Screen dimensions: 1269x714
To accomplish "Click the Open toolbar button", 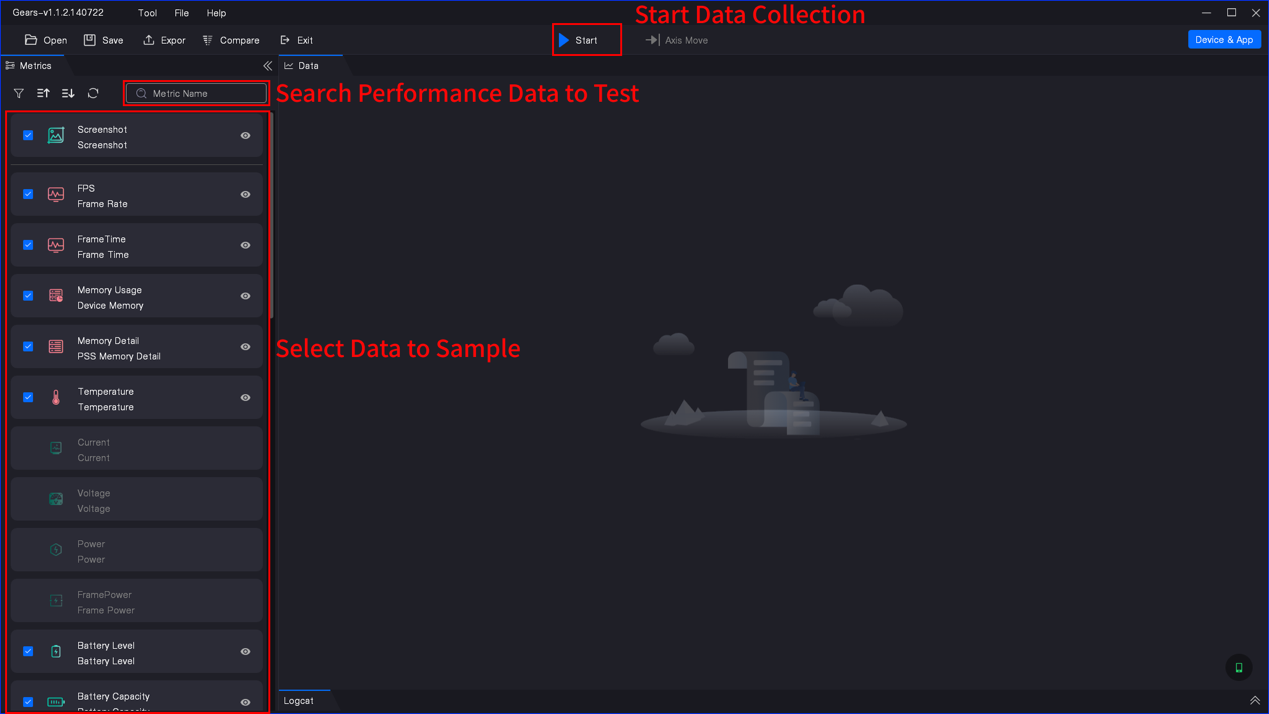I will click(45, 40).
